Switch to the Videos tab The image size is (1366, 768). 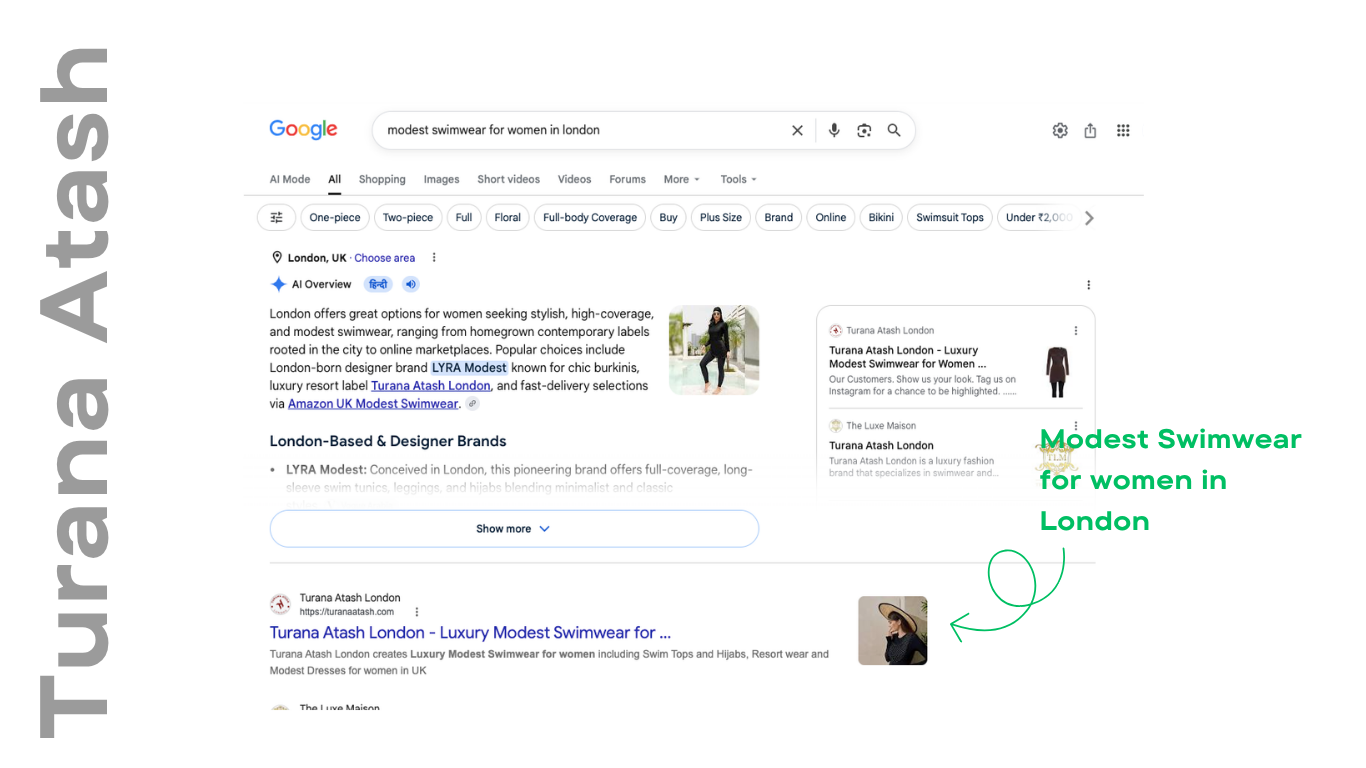coord(574,179)
